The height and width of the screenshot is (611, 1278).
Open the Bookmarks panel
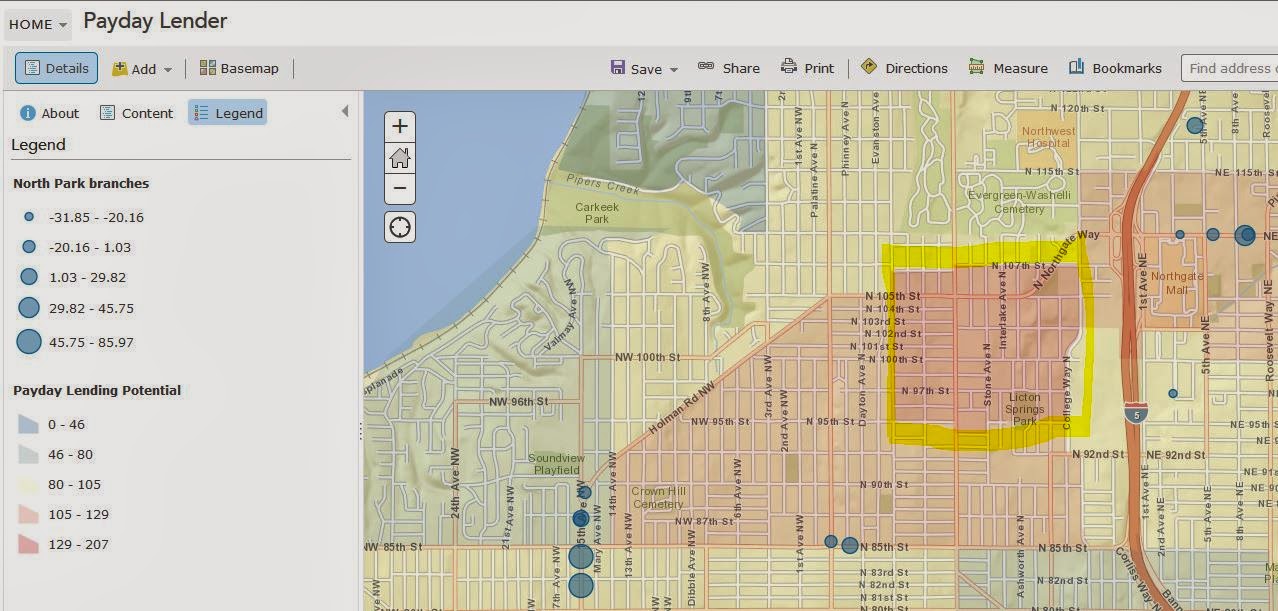pos(1114,68)
